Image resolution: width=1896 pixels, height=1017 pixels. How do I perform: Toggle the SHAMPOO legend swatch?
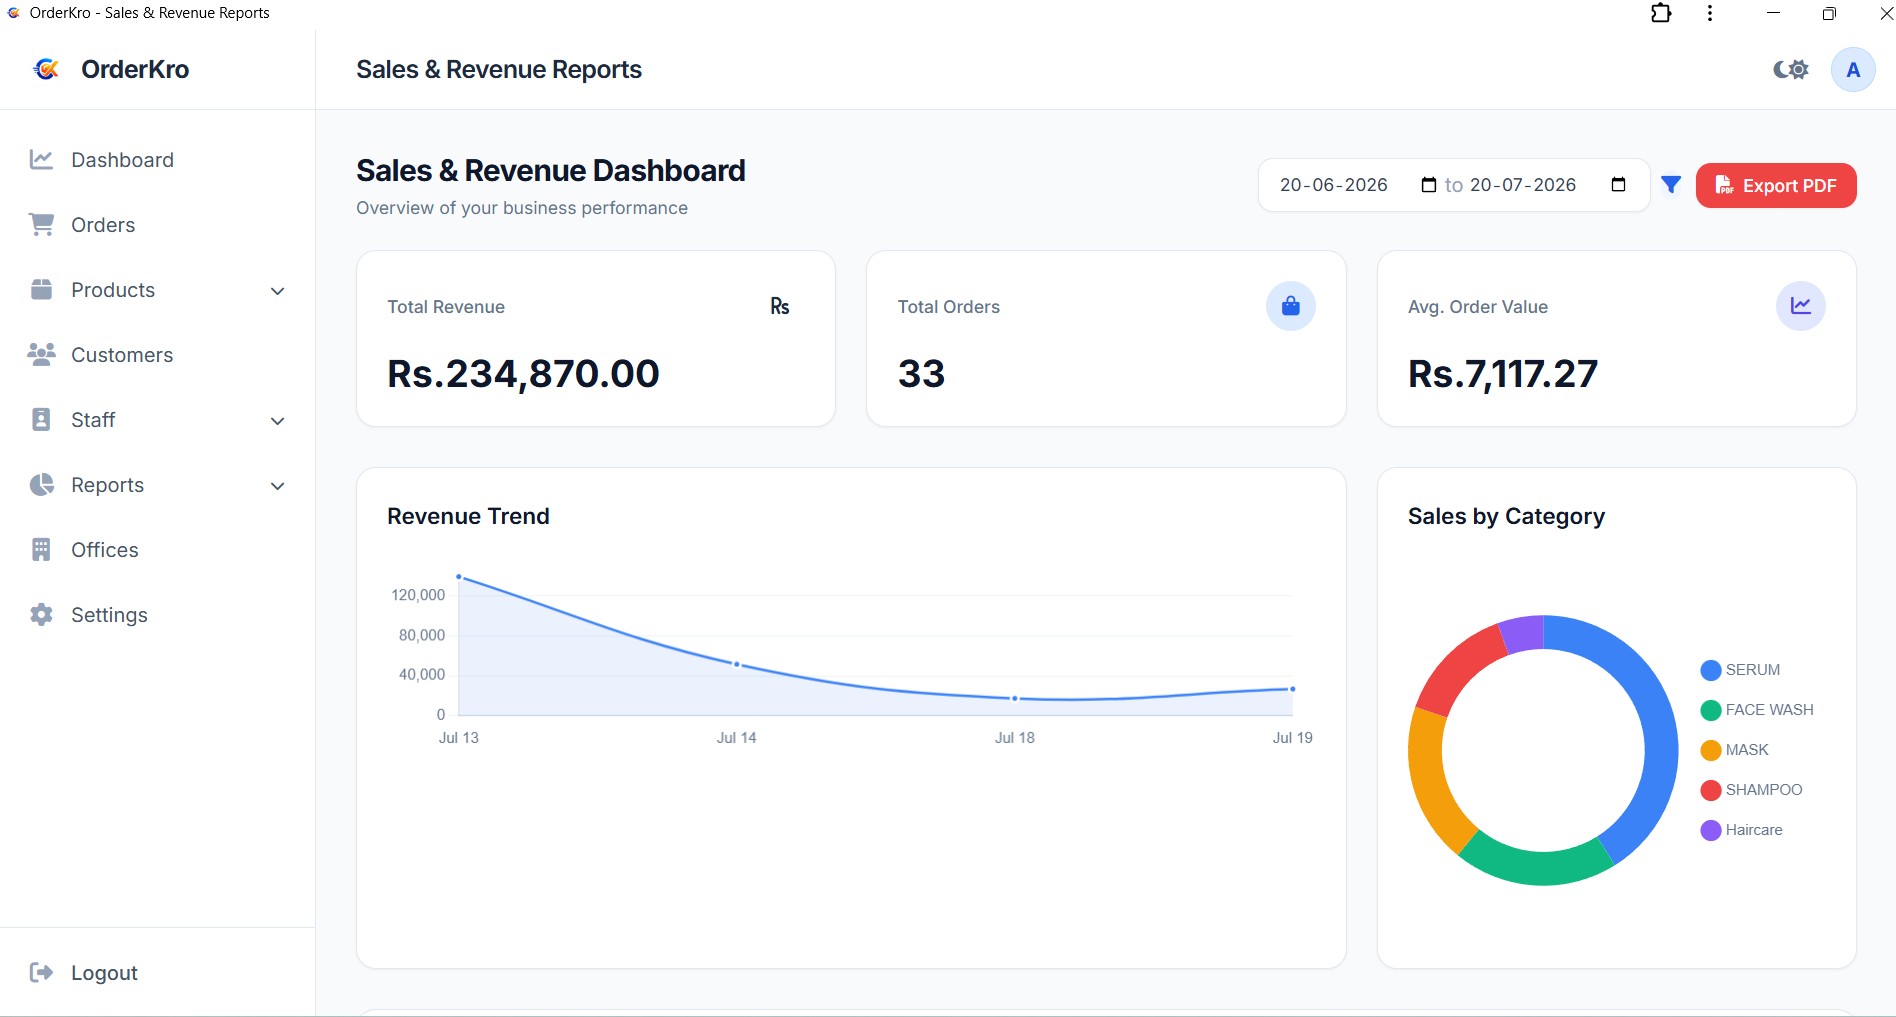pos(1711,790)
